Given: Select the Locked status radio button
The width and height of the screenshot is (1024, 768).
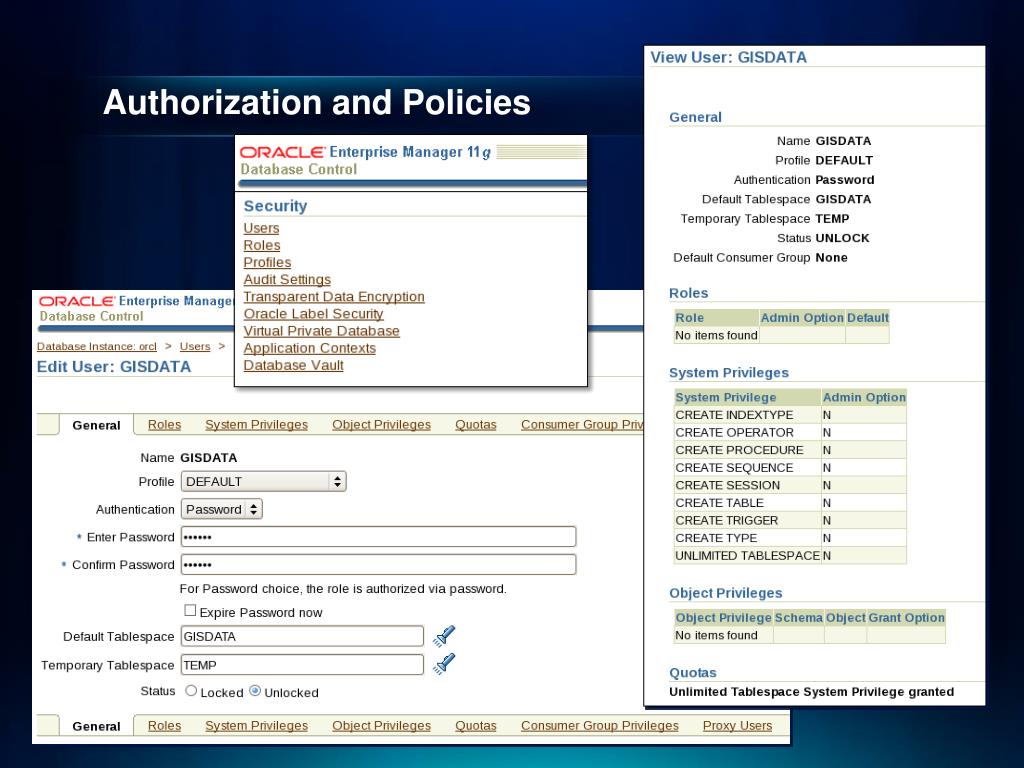Looking at the screenshot, I should pyautogui.click(x=191, y=691).
